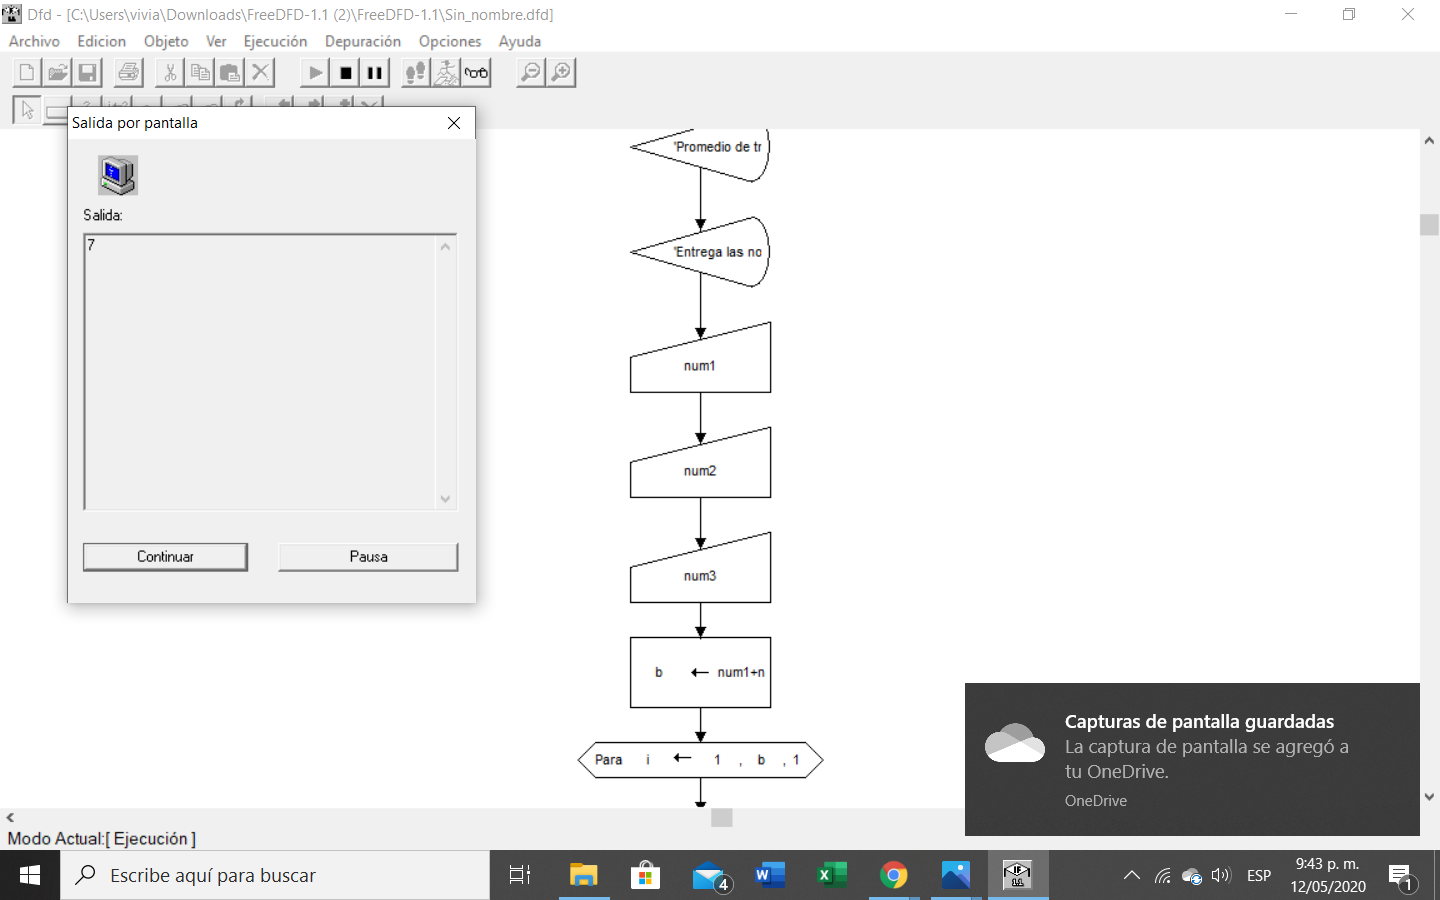Open the OneDrive screenshot saved notification
Image resolution: width=1440 pixels, height=900 pixels.
pos(1192,759)
